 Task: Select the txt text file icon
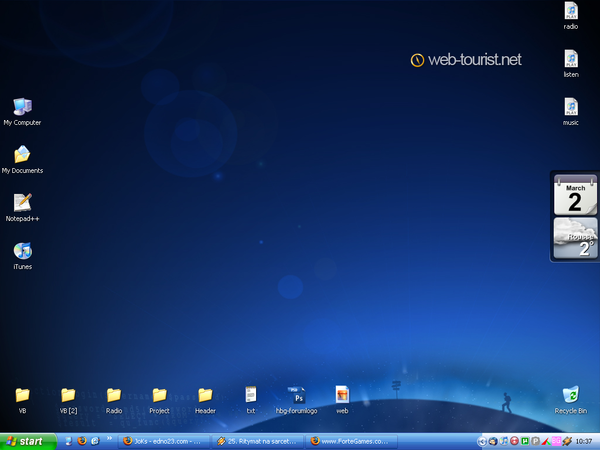click(251, 400)
